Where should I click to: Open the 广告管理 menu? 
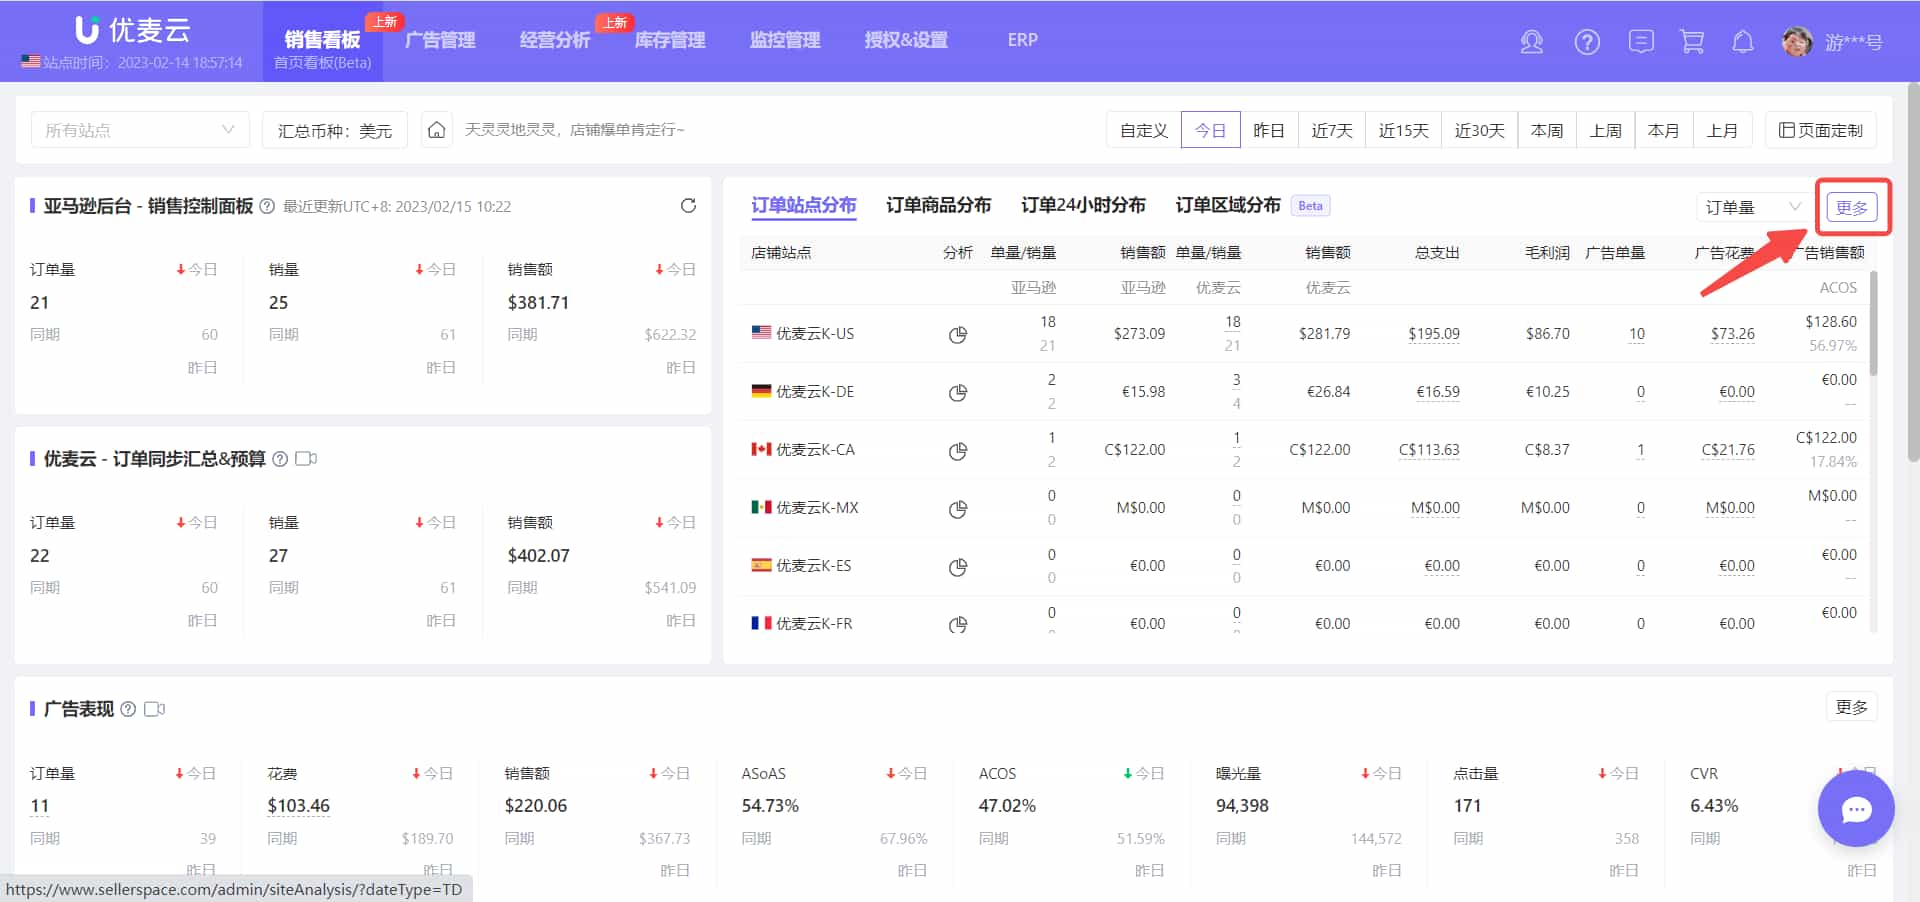pos(440,40)
